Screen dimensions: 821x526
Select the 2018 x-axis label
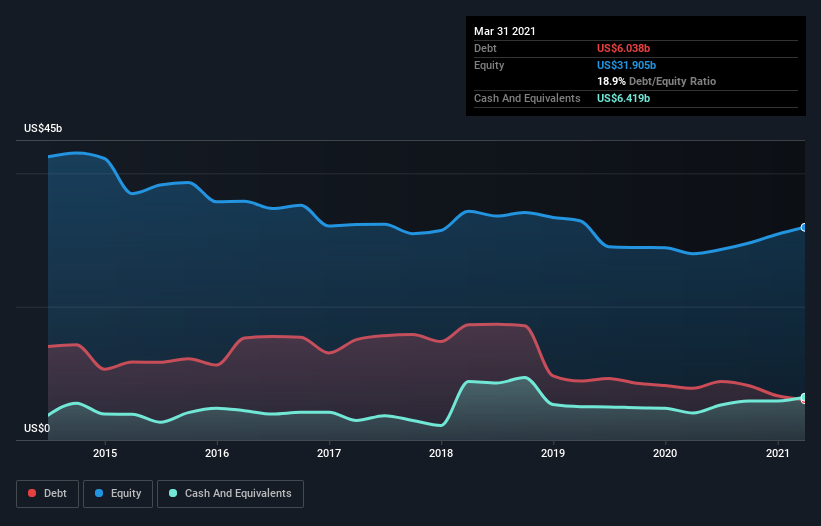pyautogui.click(x=441, y=453)
